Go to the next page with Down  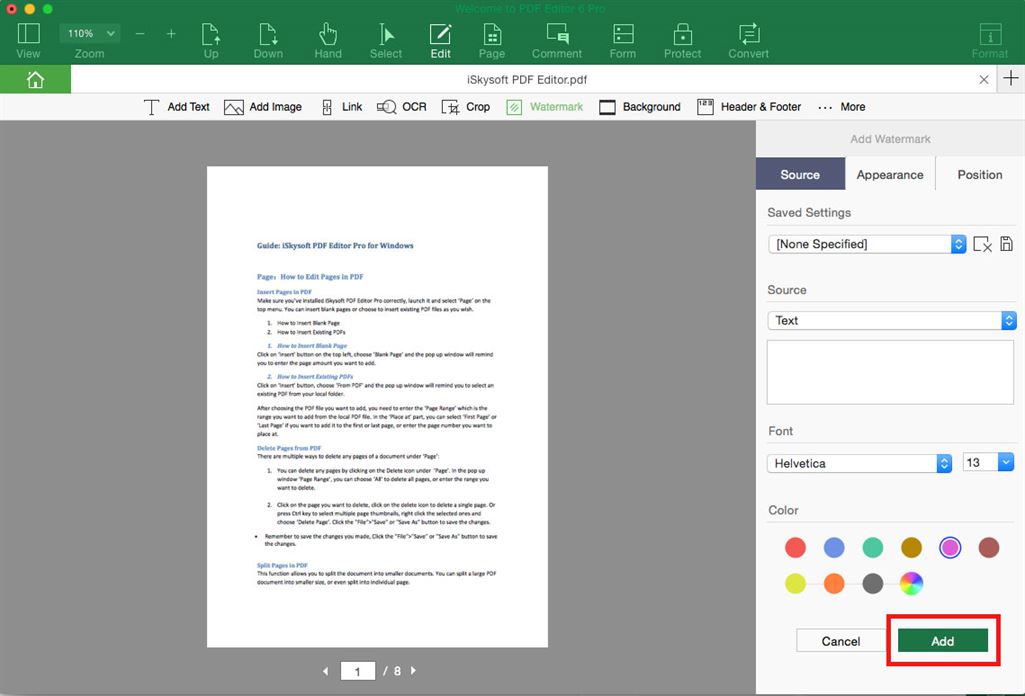(268, 41)
